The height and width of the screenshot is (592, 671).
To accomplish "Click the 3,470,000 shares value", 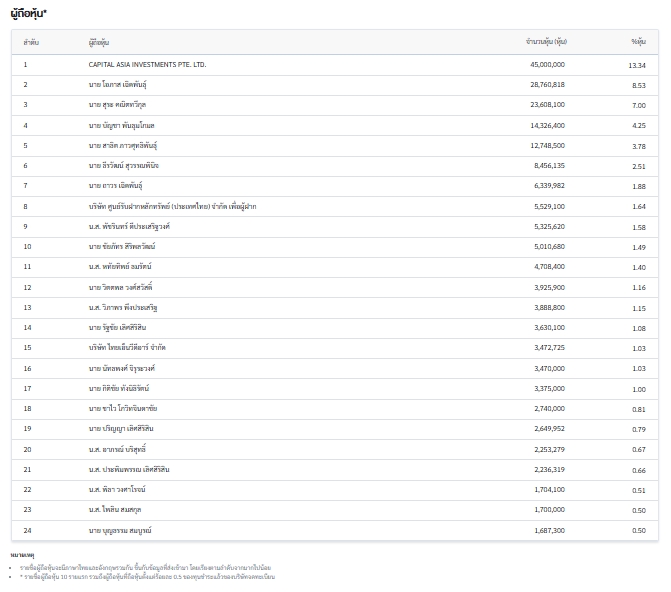I will click(549, 368).
